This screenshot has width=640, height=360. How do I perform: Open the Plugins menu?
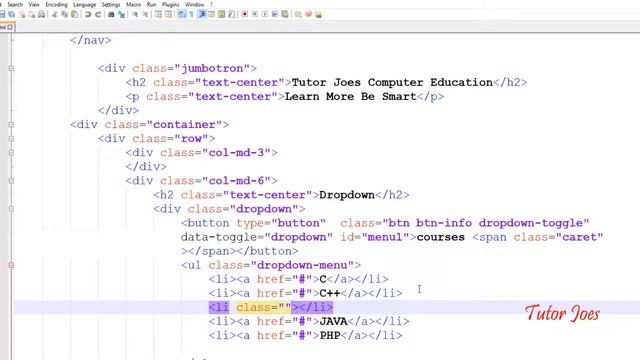pos(171,4)
